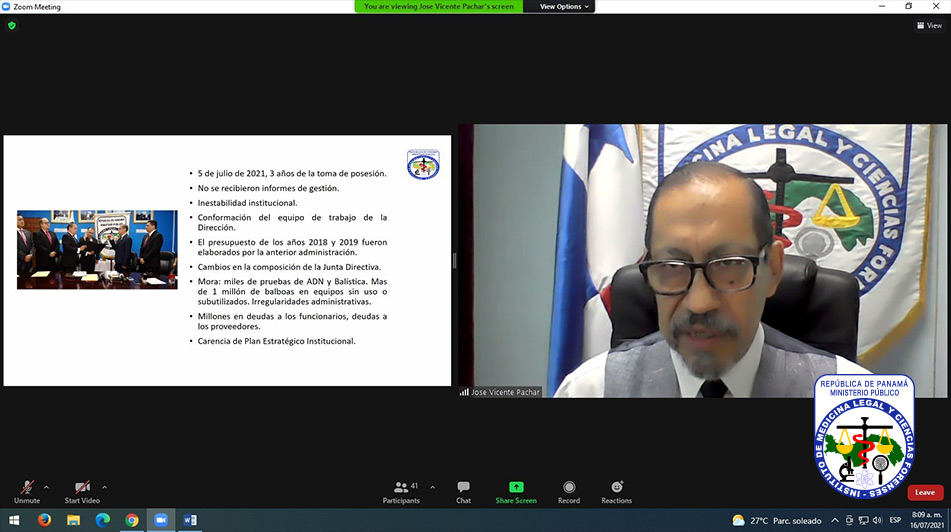Click the ESP language indicator

895,520
